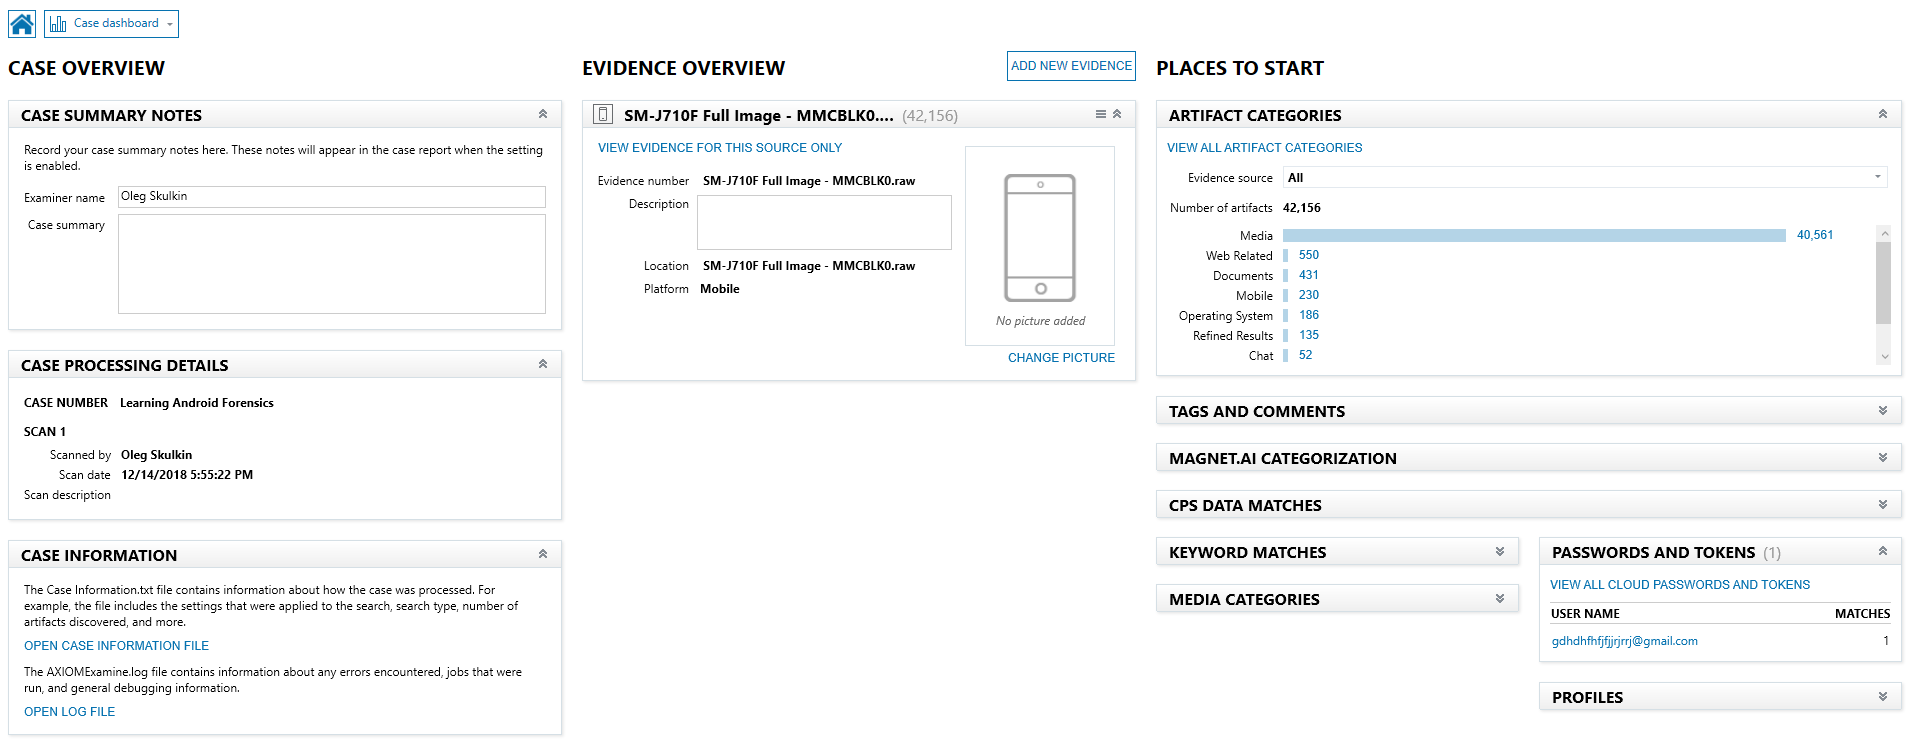
Task: Collapse the Artifact Categories panel
Action: 1883,114
